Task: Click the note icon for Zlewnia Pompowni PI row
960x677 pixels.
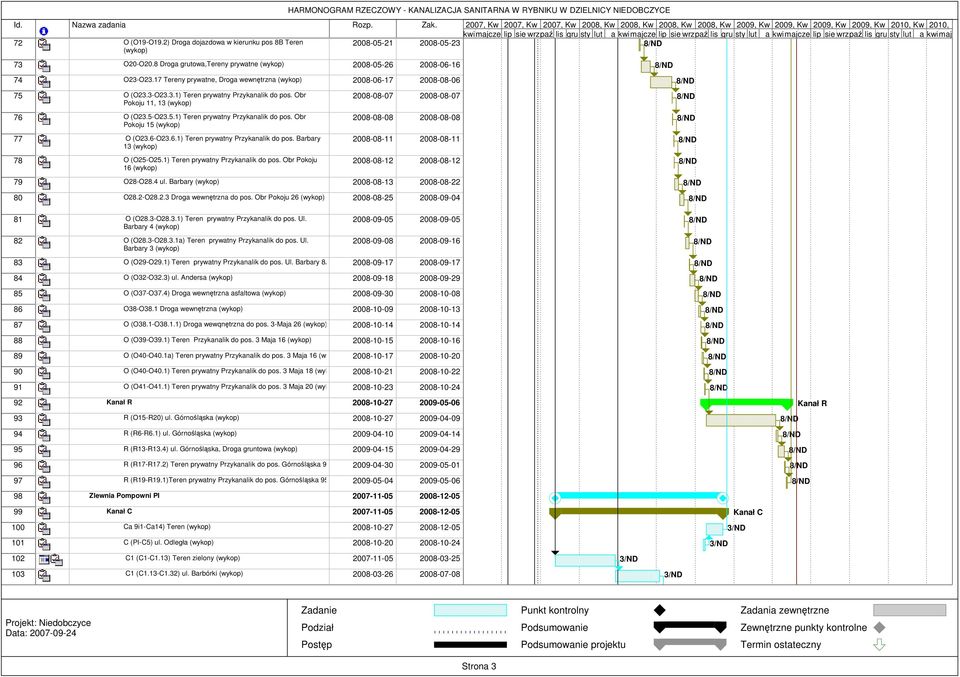Action: (44, 498)
